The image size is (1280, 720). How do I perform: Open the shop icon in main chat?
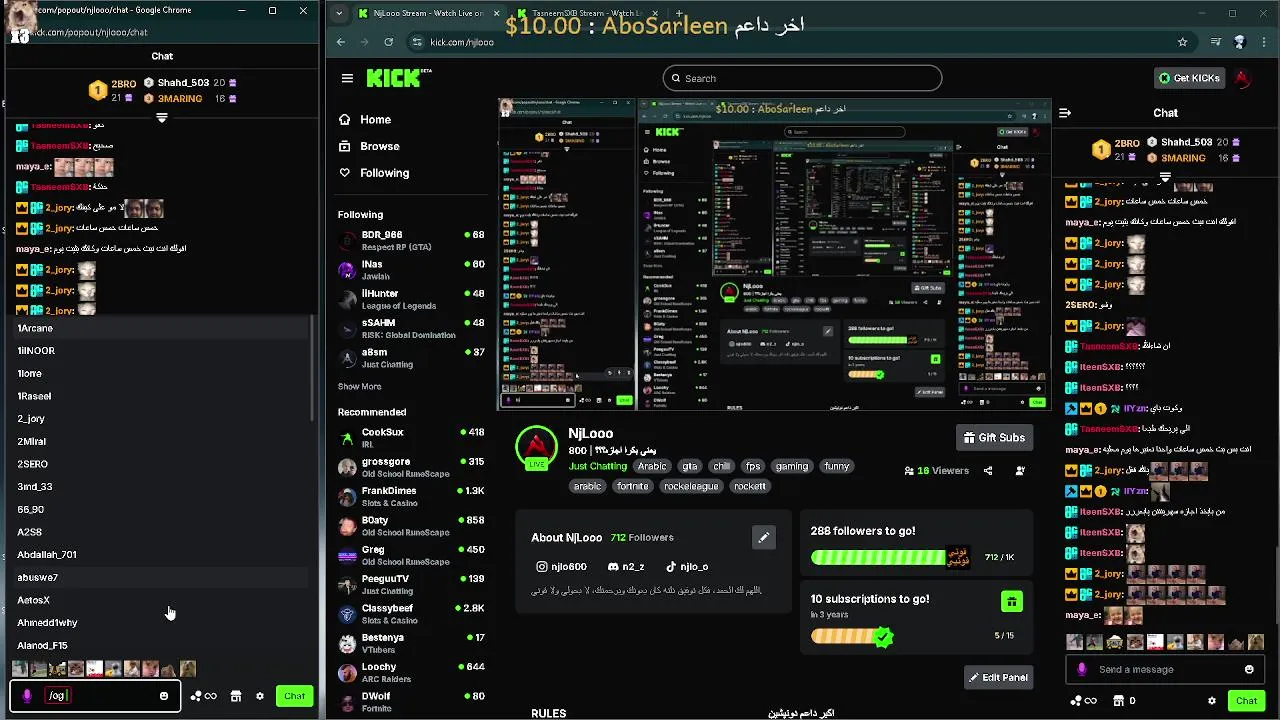[1119, 701]
